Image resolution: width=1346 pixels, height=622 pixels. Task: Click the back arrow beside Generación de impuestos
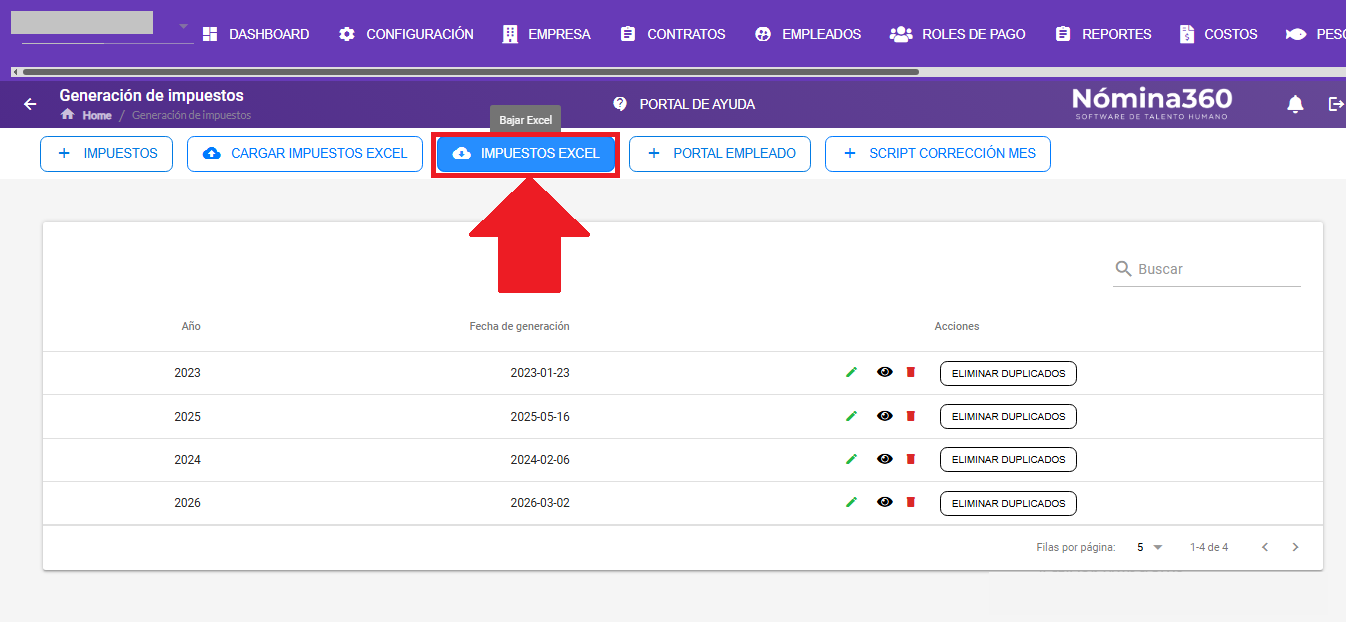tap(30, 104)
